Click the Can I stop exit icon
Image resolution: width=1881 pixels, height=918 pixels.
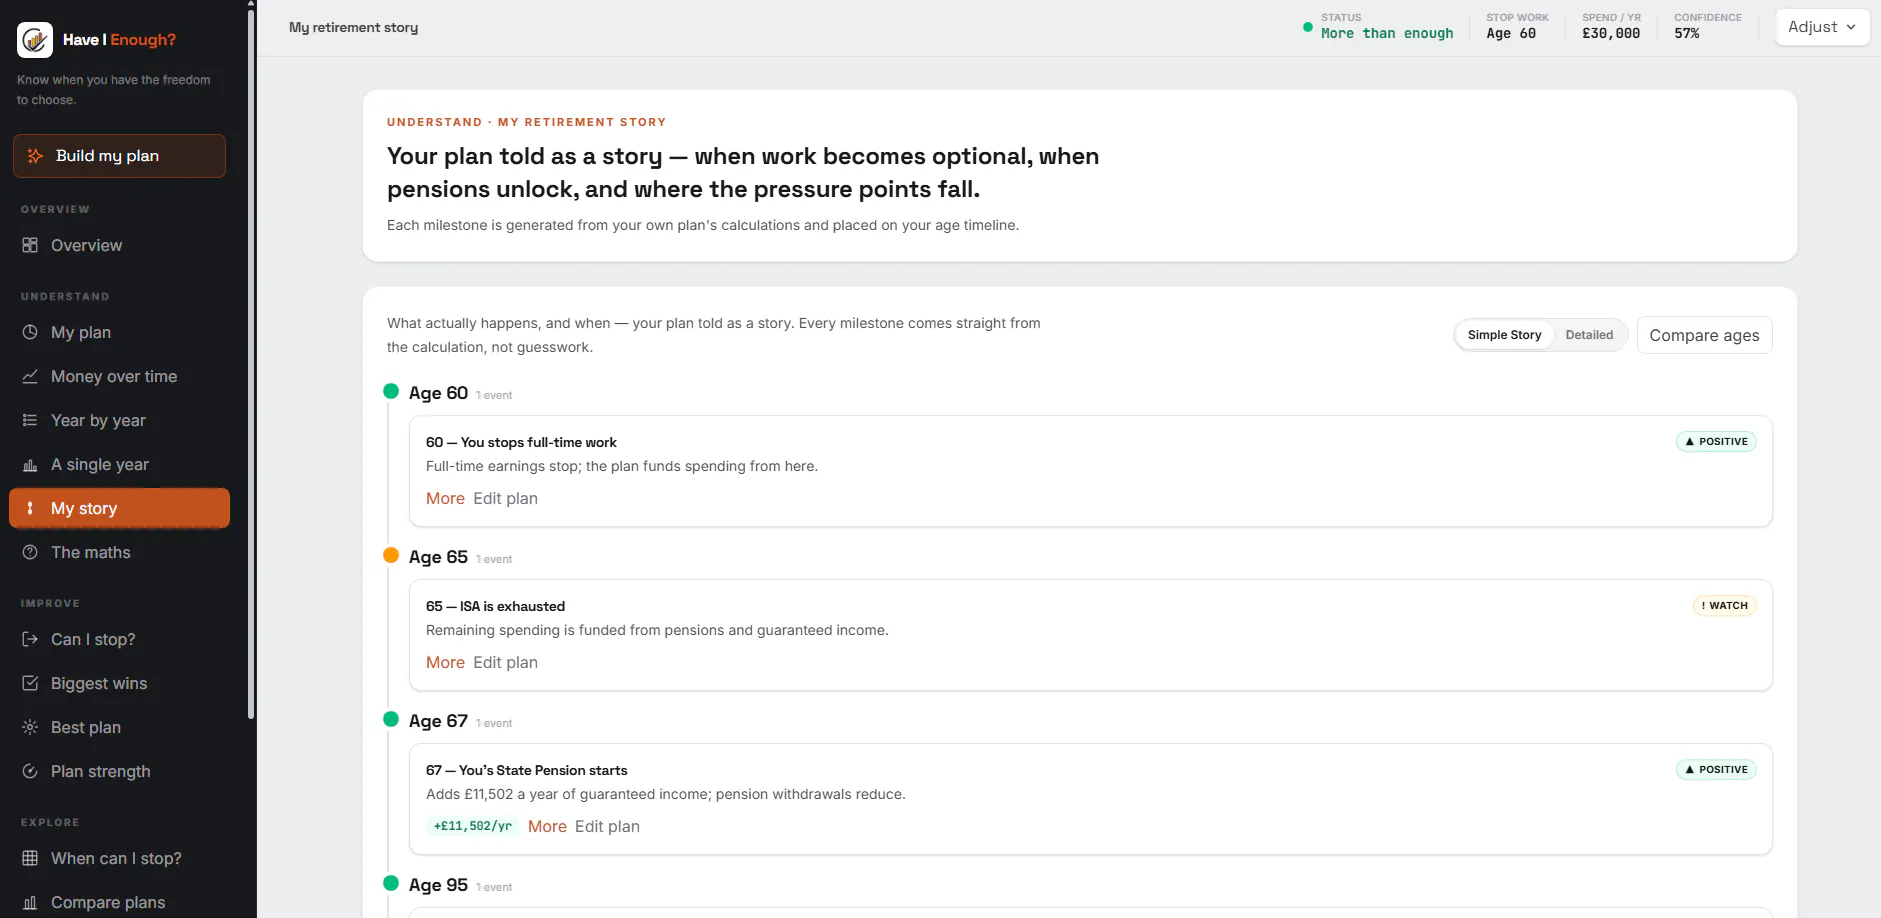click(30, 639)
